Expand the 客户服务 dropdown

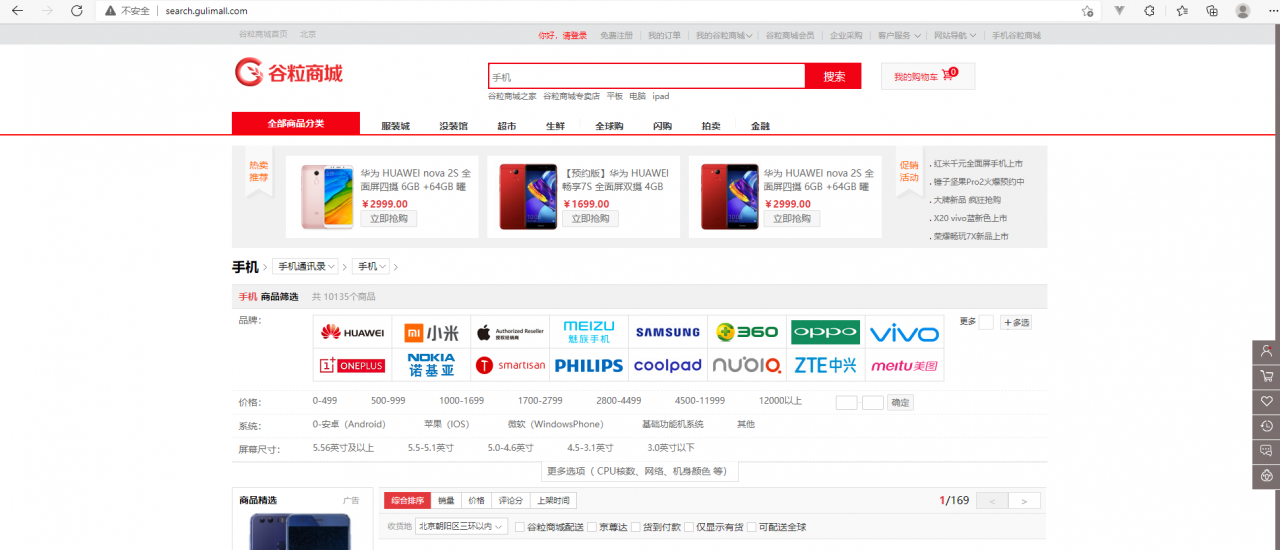(900, 35)
